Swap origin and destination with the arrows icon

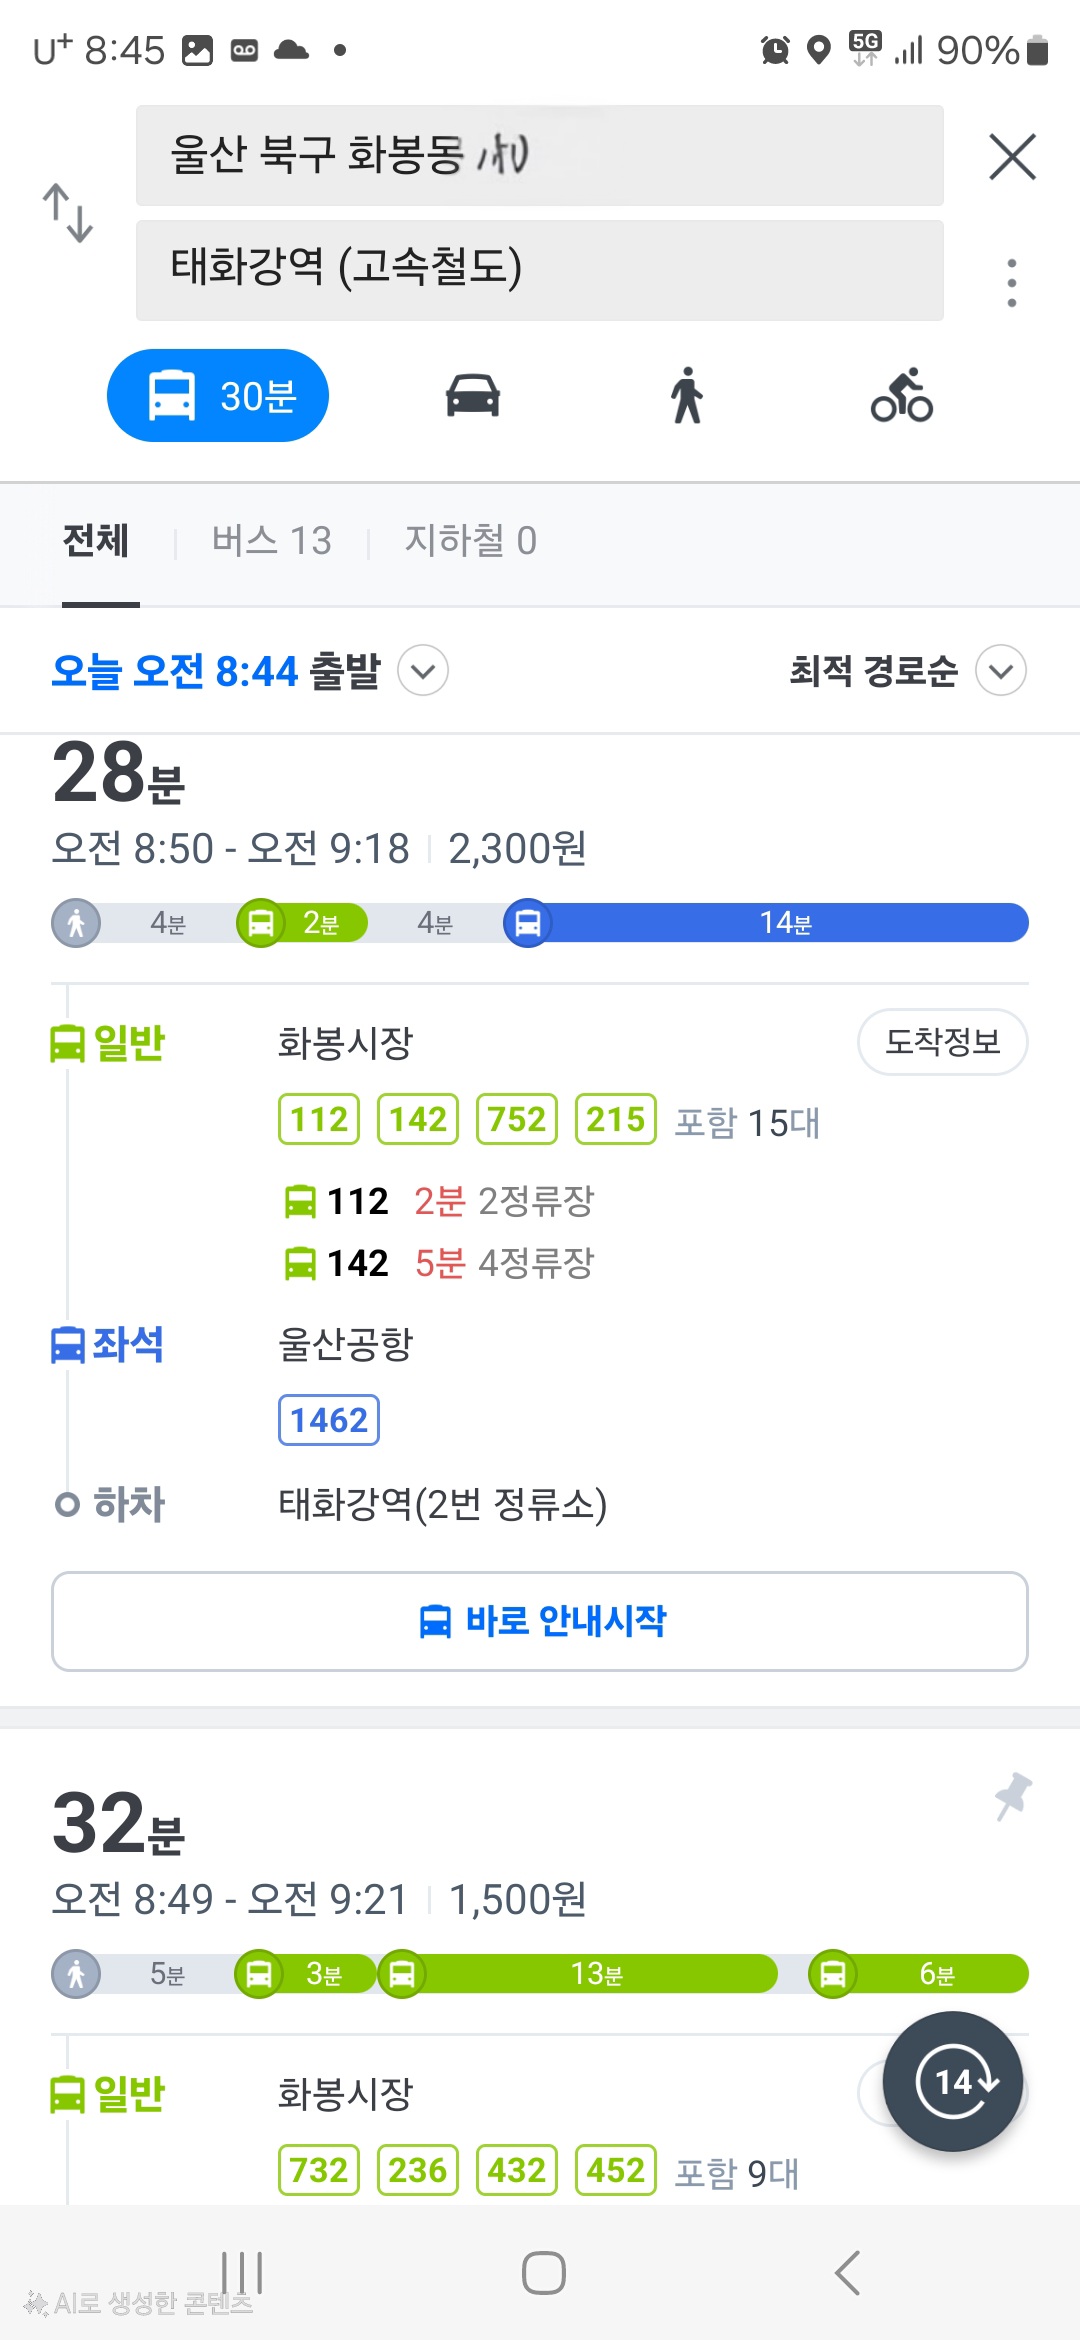click(x=68, y=213)
